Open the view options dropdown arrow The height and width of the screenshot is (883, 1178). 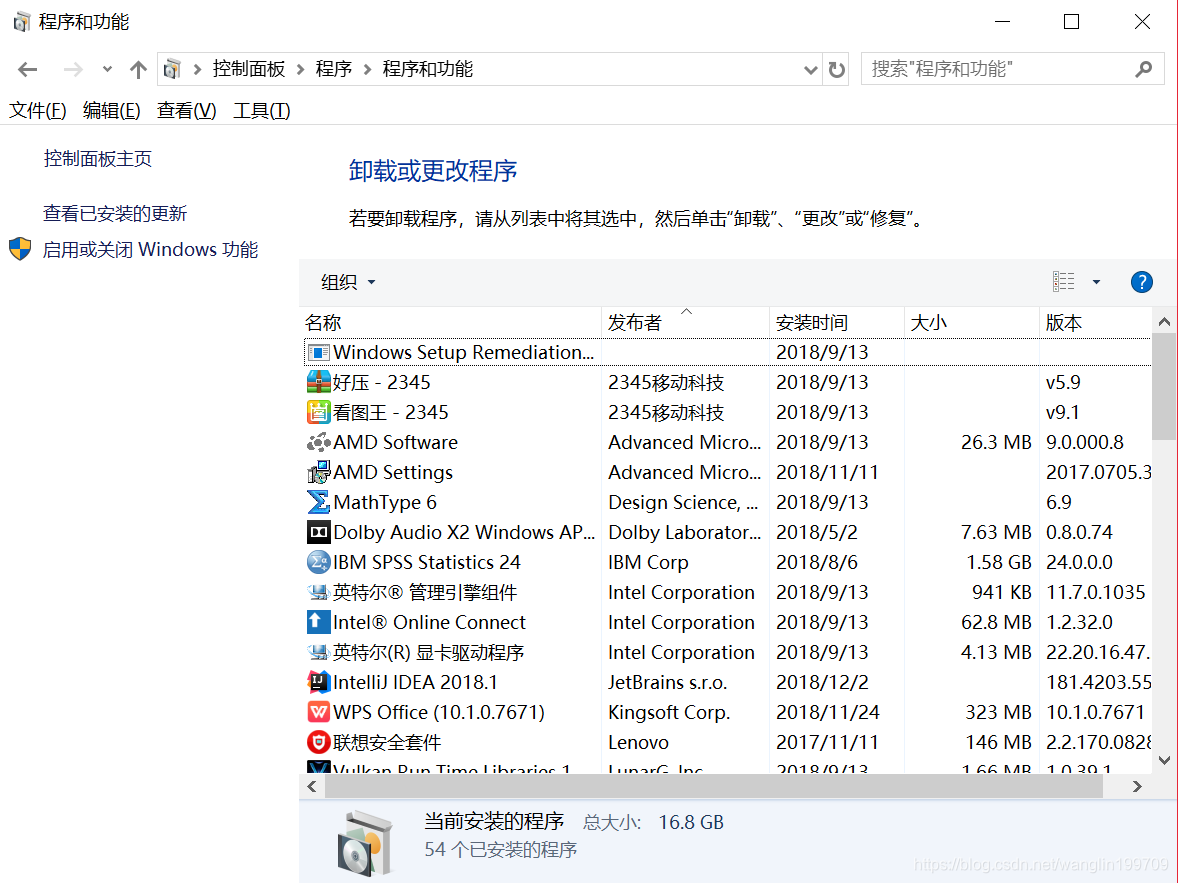(1096, 283)
